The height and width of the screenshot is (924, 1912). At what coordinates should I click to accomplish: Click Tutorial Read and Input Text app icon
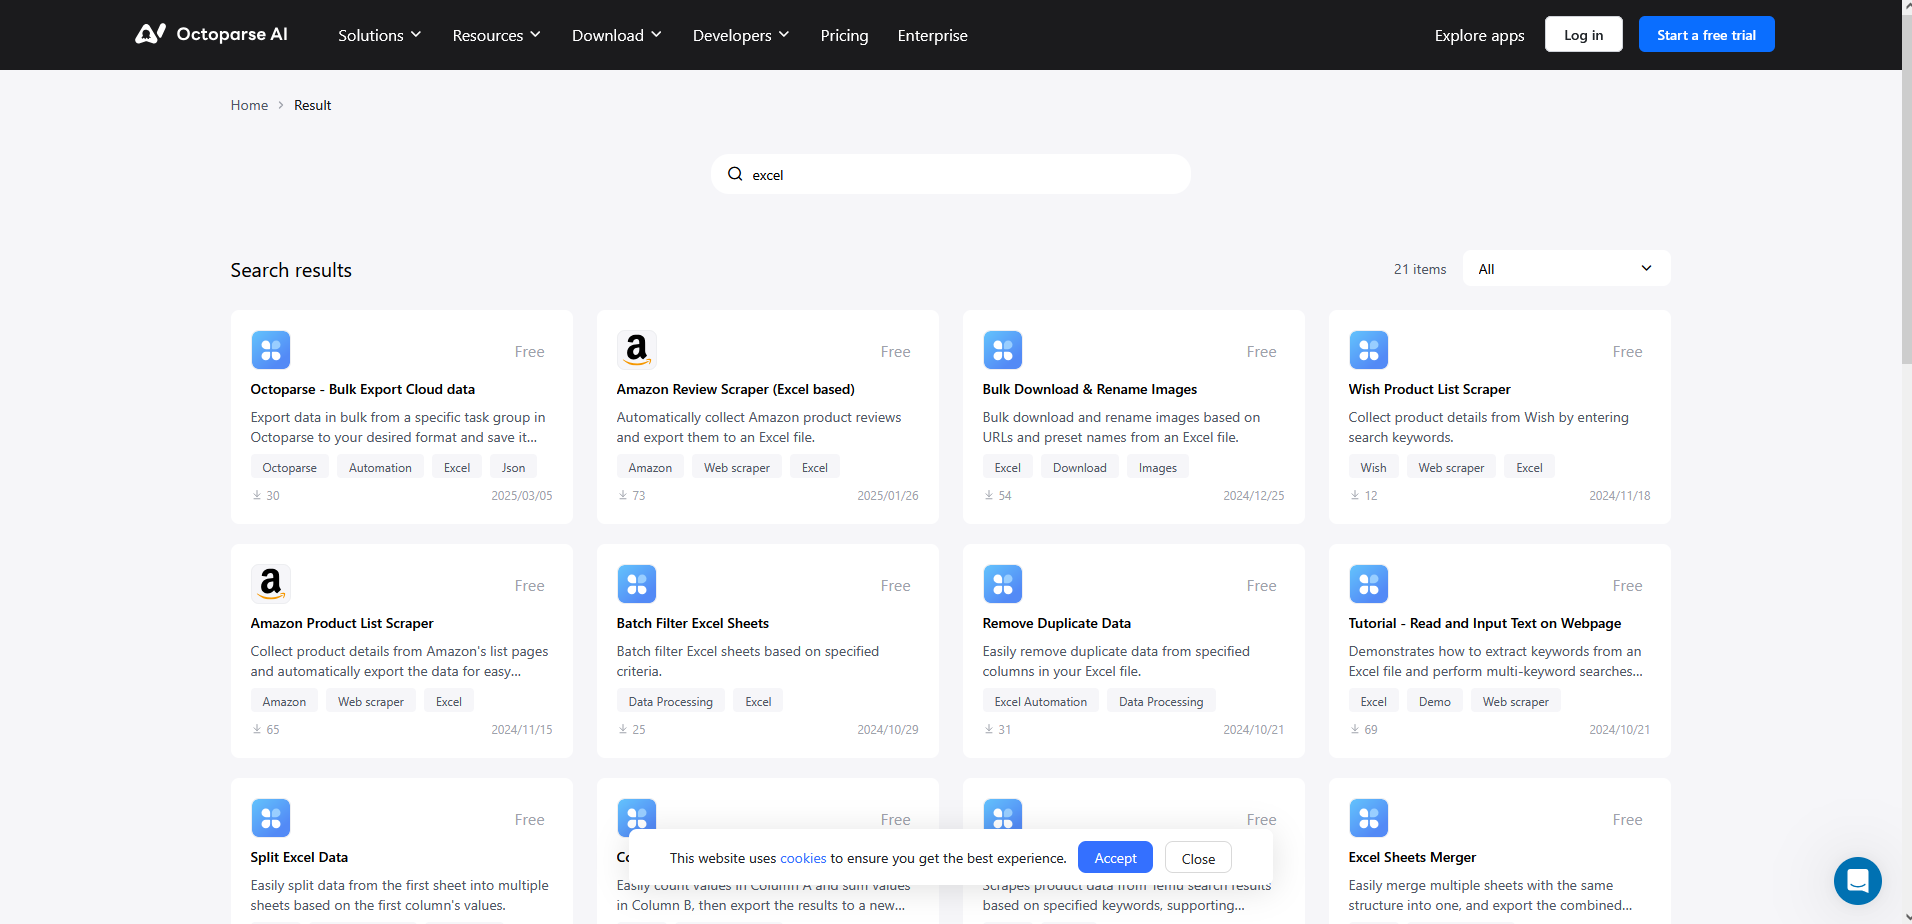pyautogui.click(x=1369, y=584)
